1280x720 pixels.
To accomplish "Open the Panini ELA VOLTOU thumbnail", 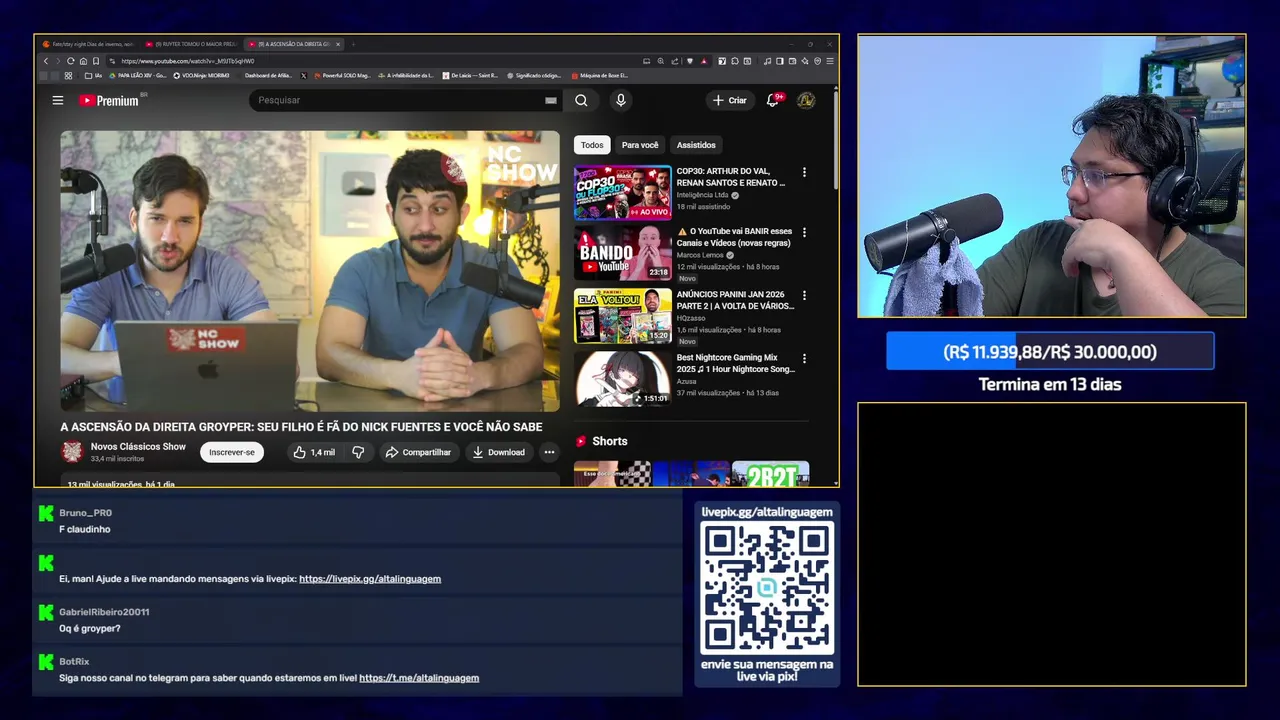I will click(622, 316).
